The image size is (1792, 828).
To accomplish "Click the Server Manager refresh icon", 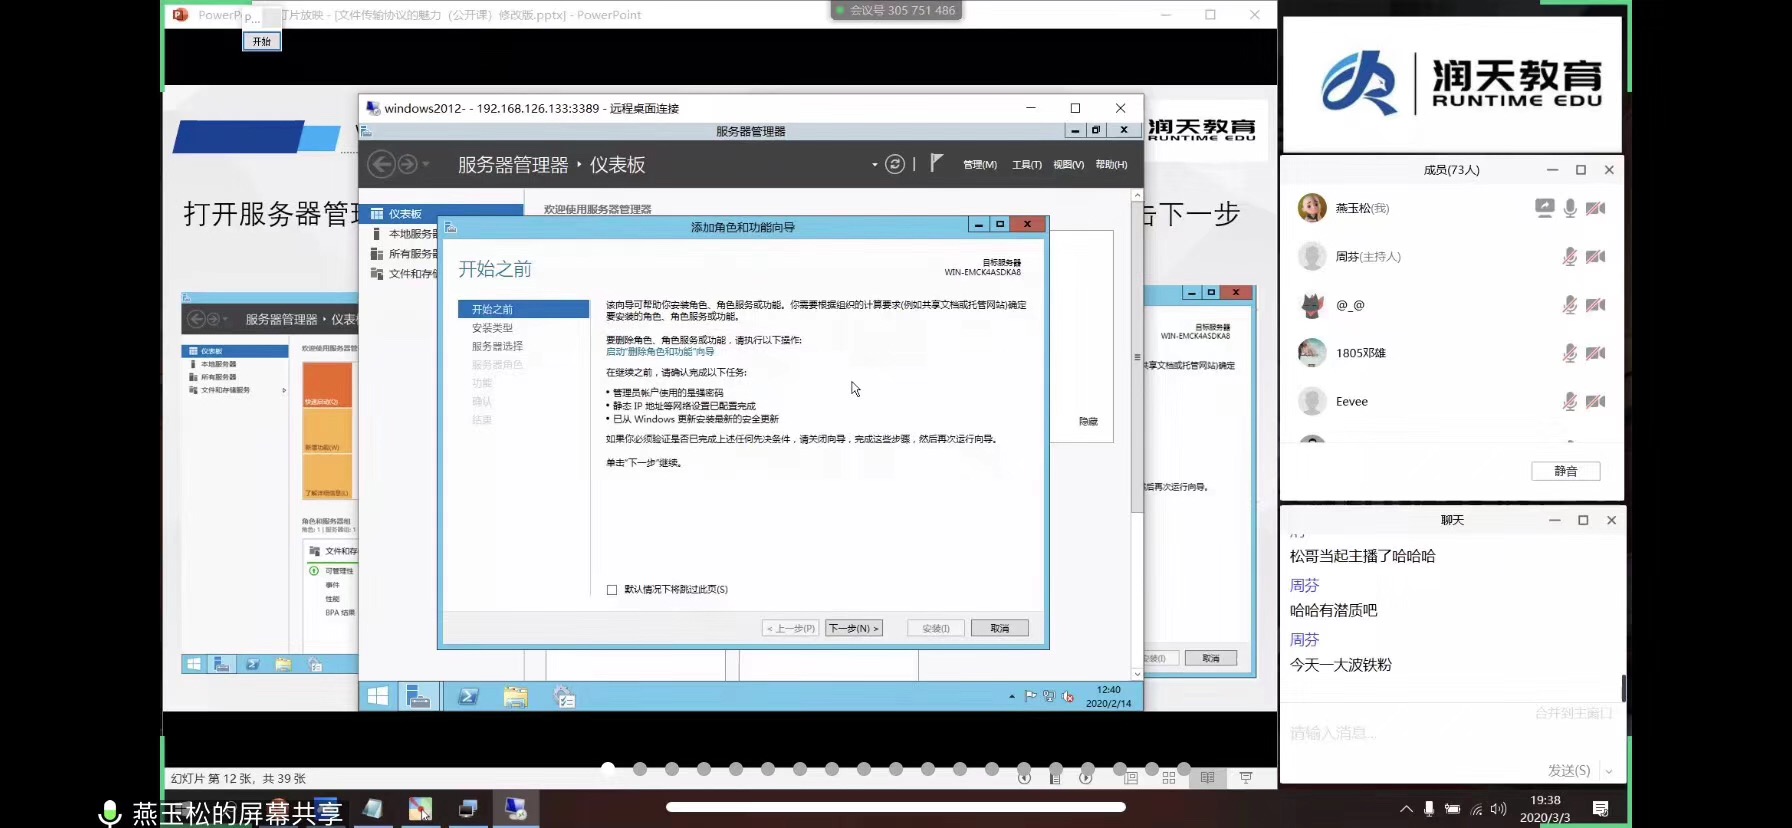I will tap(895, 164).
